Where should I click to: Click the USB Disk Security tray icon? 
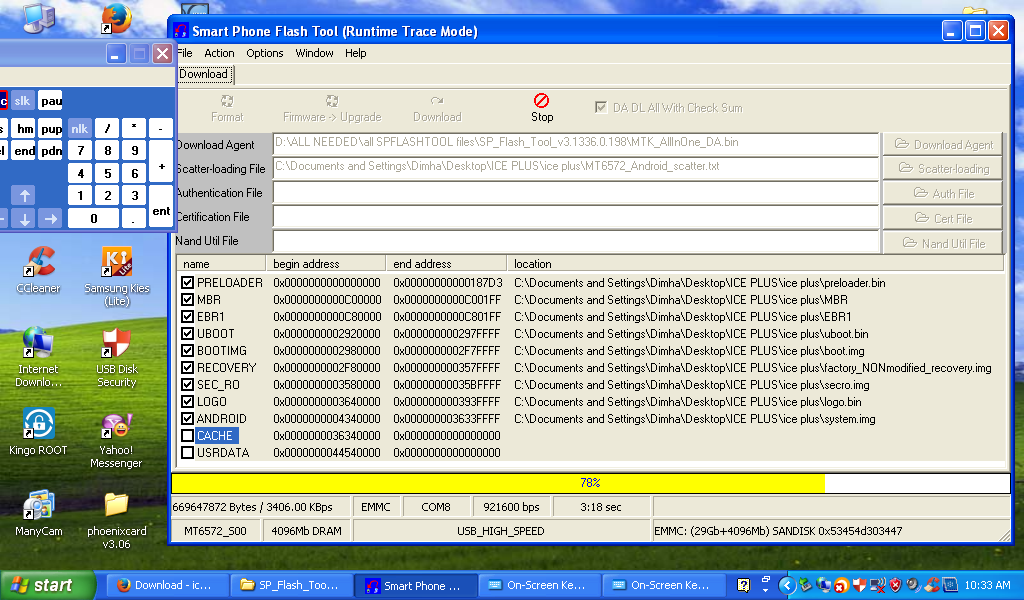859,585
